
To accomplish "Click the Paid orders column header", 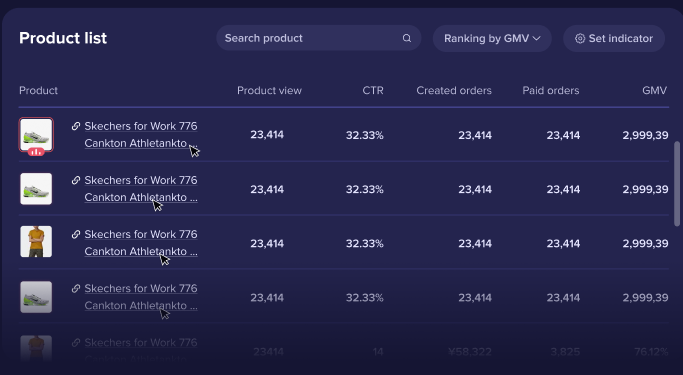I will click(x=551, y=90).
